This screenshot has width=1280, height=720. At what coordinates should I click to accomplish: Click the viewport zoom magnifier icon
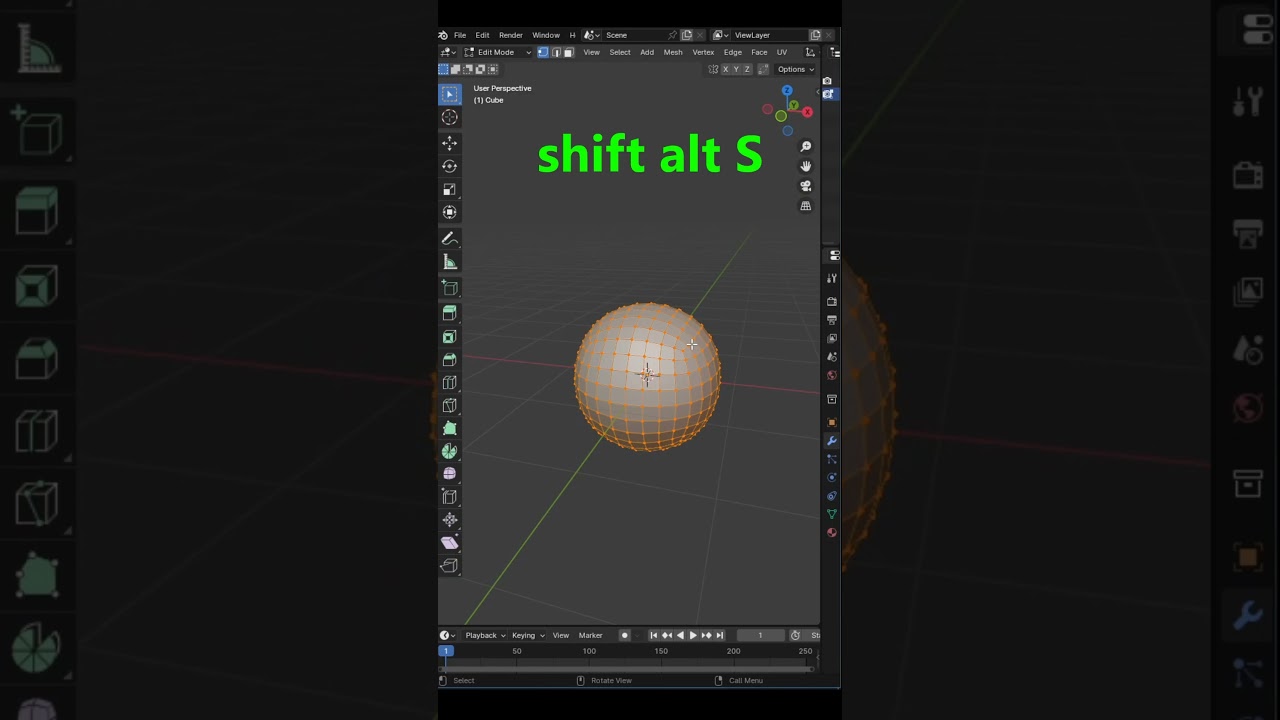[806, 147]
